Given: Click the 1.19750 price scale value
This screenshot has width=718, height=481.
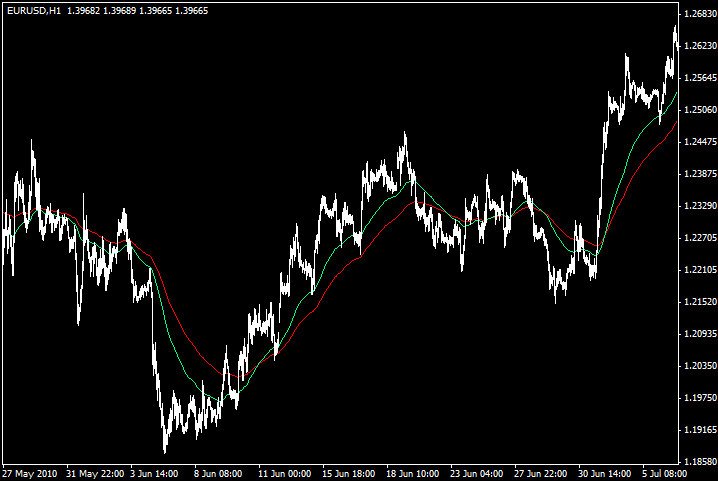Looking at the screenshot, I should click(x=698, y=398).
